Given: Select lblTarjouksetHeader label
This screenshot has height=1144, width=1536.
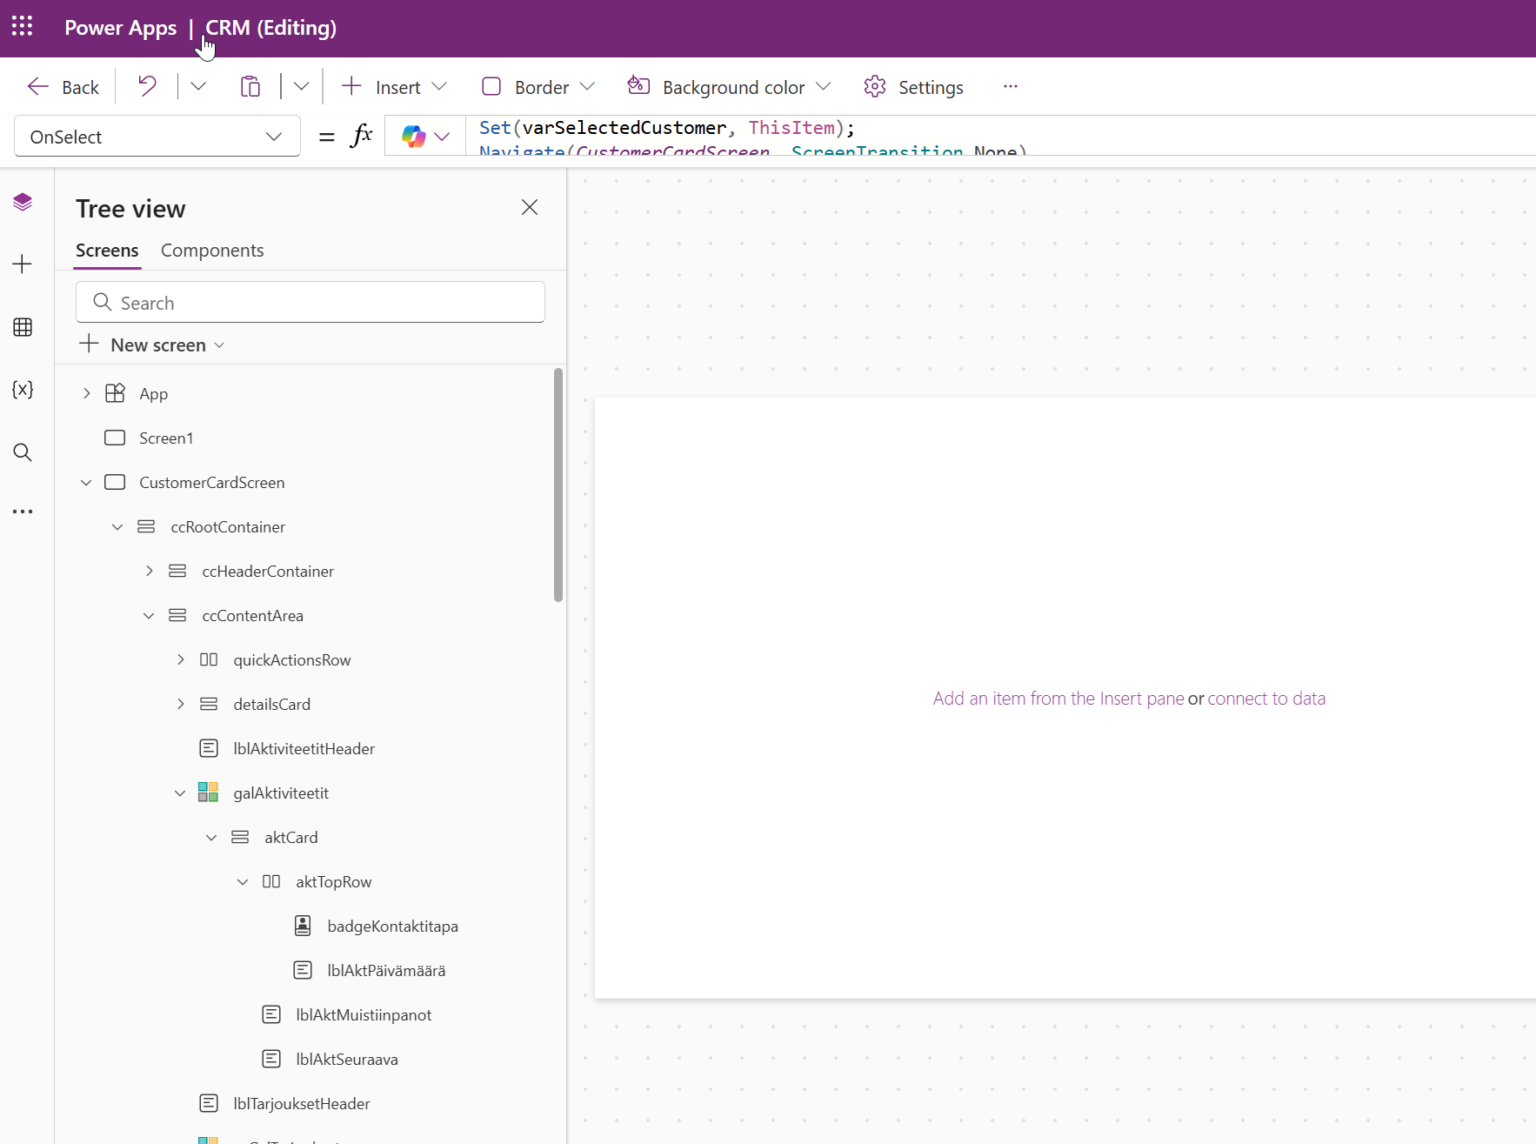Looking at the screenshot, I should click(301, 1104).
